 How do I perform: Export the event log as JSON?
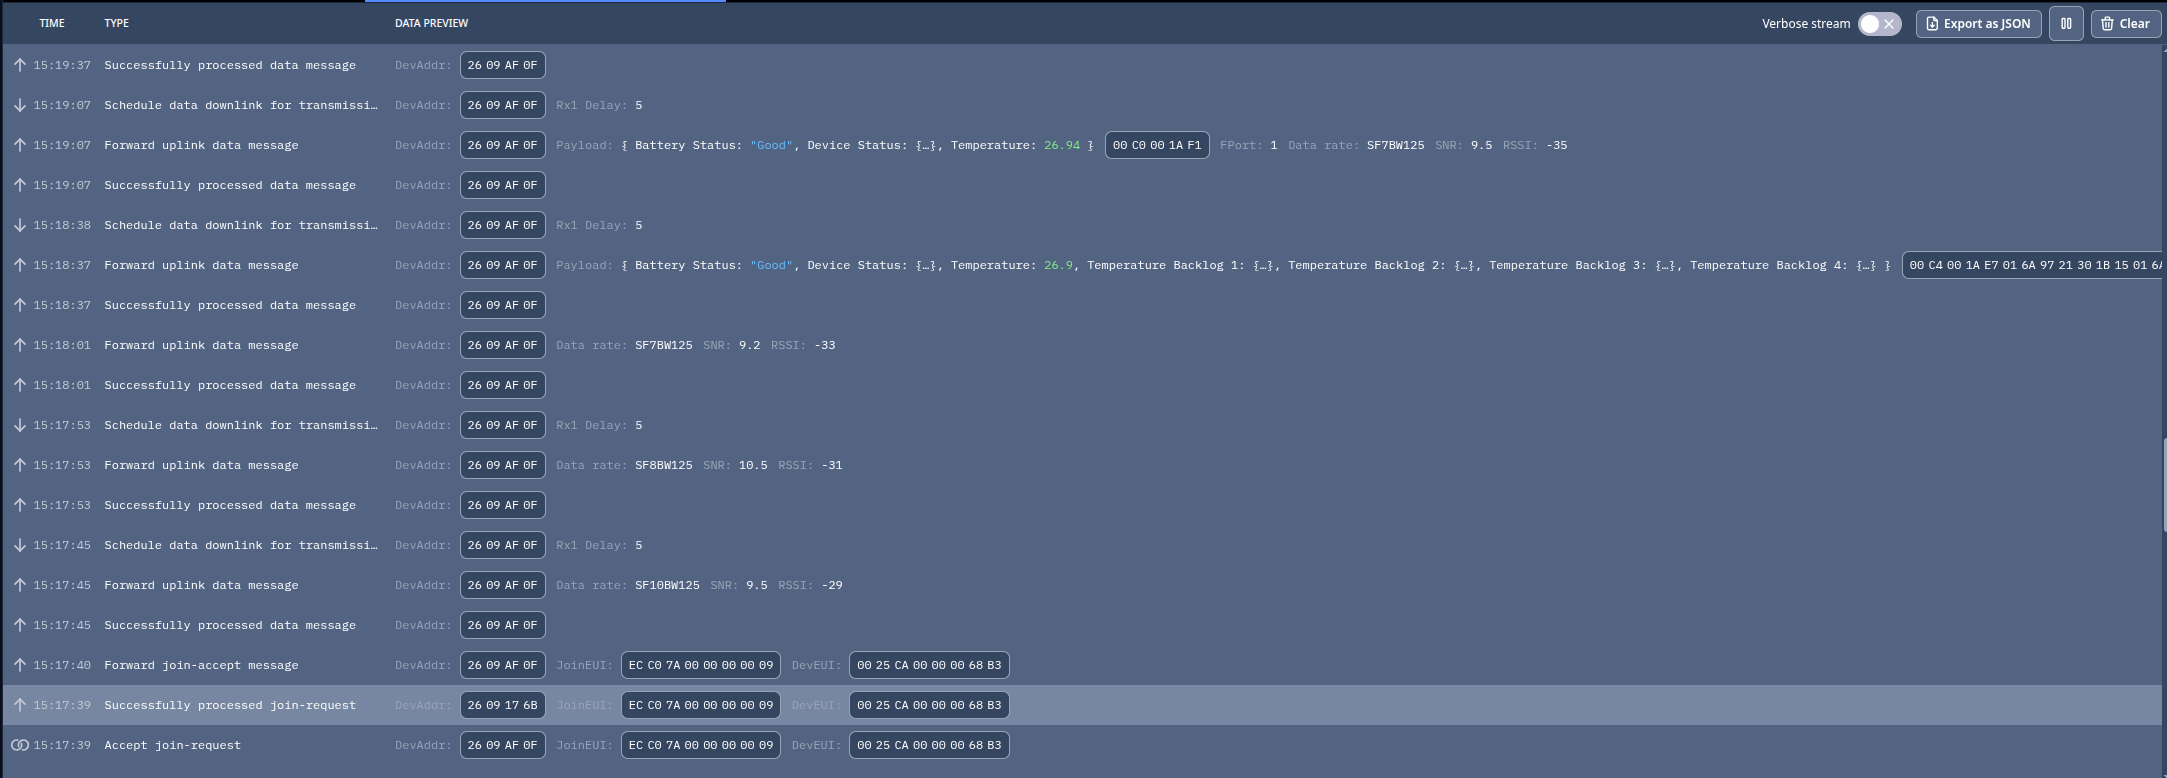coord(1978,24)
